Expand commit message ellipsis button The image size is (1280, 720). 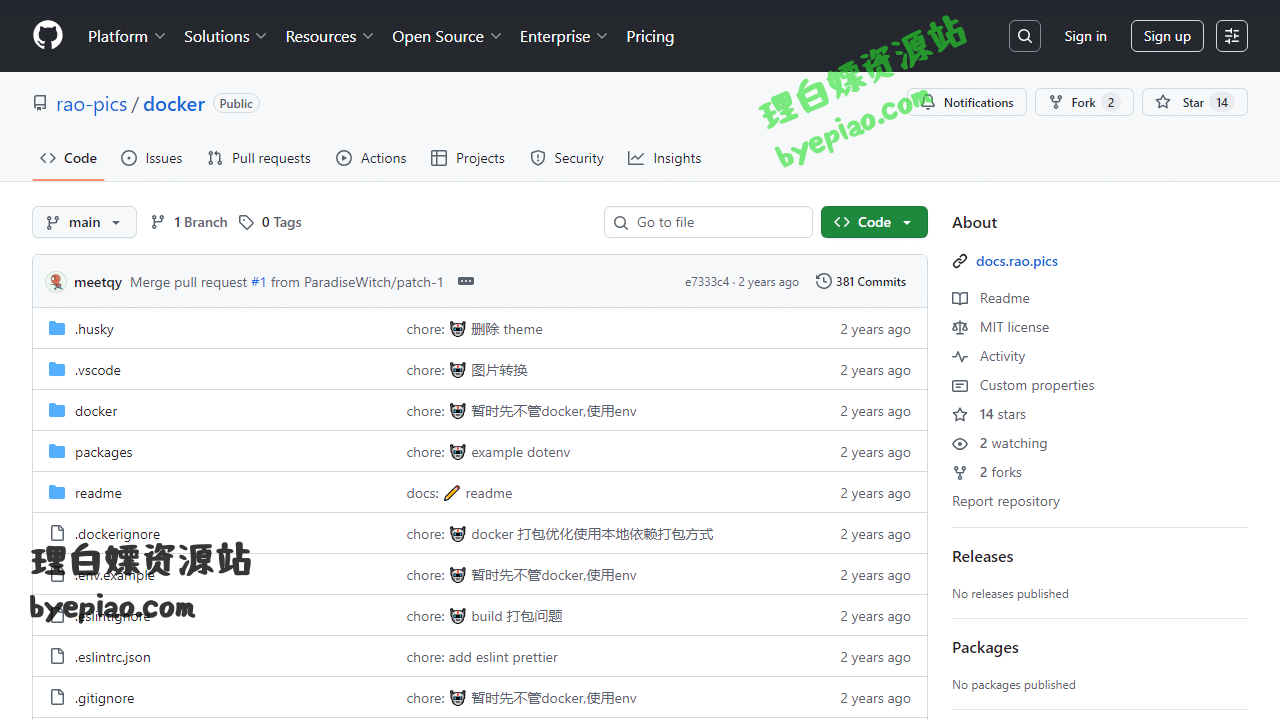466,282
